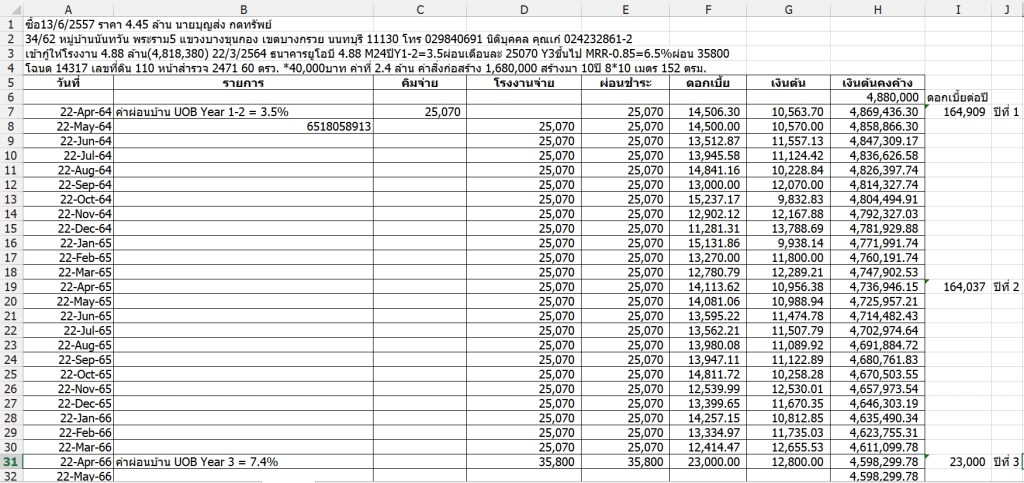This screenshot has width=1024, height=483.
Task: Click the principal cell 12,800.00
Action: tap(788, 461)
